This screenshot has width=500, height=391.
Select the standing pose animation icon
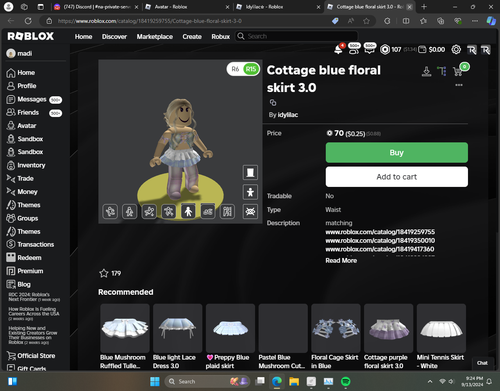point(188,211)
